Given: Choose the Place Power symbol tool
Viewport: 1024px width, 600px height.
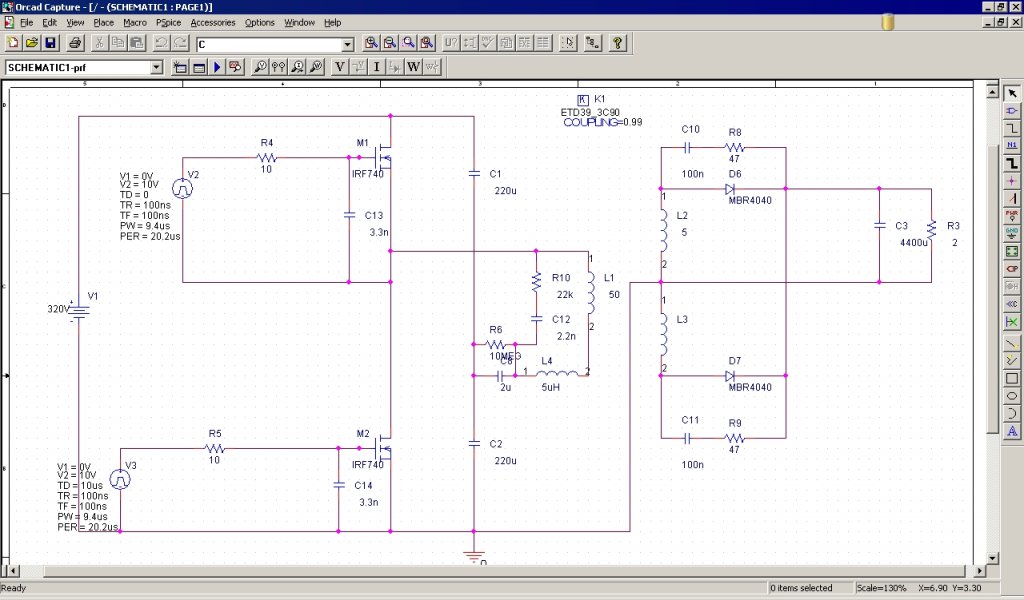Looking at the screenshot, I should point(1012,215).
